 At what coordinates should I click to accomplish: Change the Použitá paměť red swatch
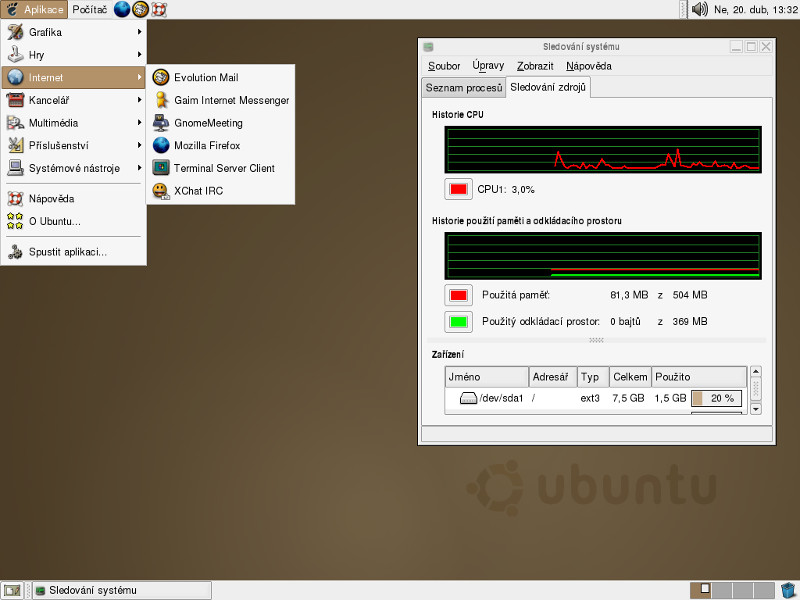[458, 295]
